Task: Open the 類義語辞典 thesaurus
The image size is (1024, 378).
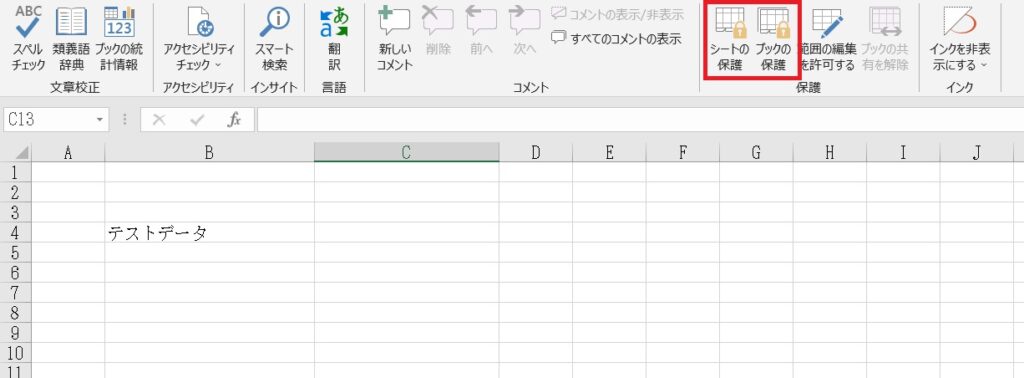Action: point(71,39)
